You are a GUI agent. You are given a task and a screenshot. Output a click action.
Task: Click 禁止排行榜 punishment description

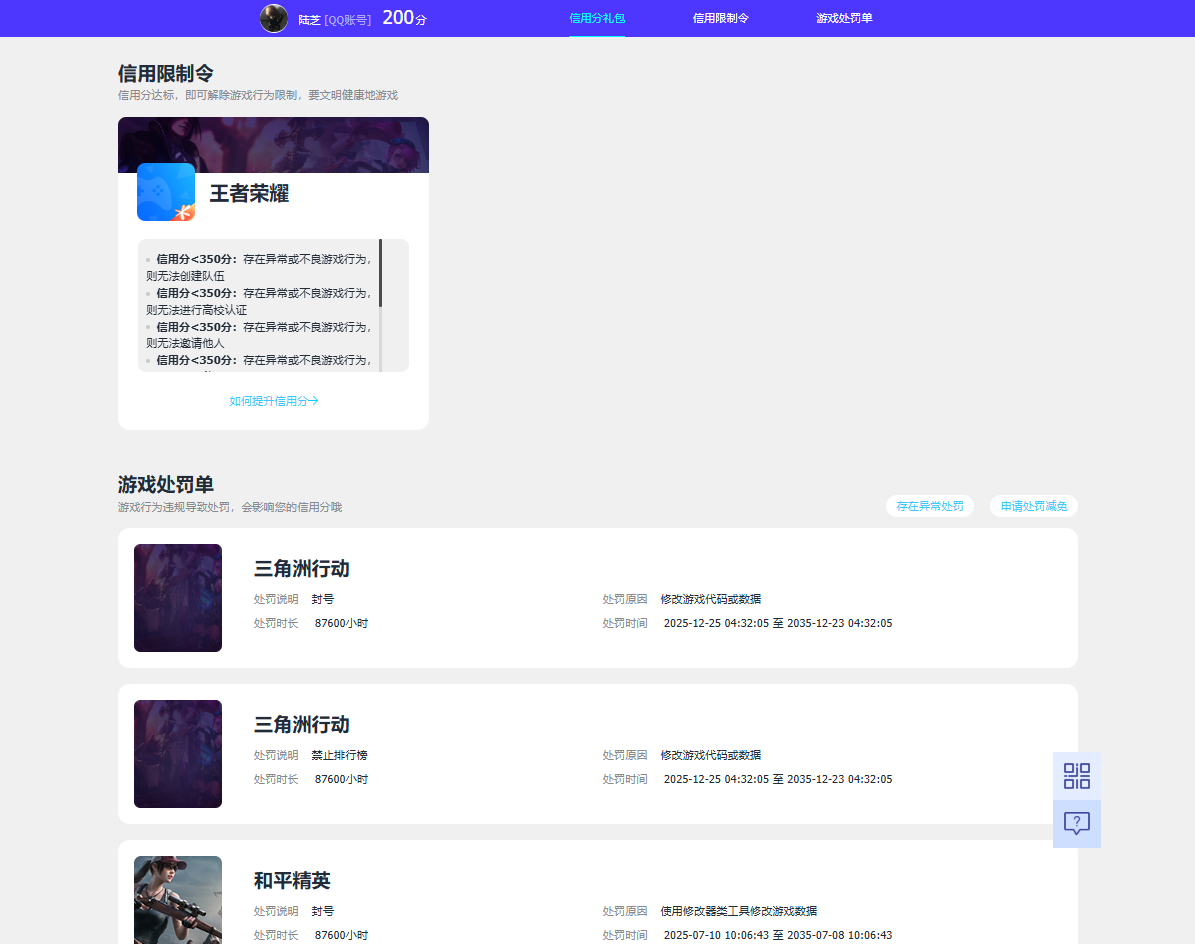tap(339, 755)
